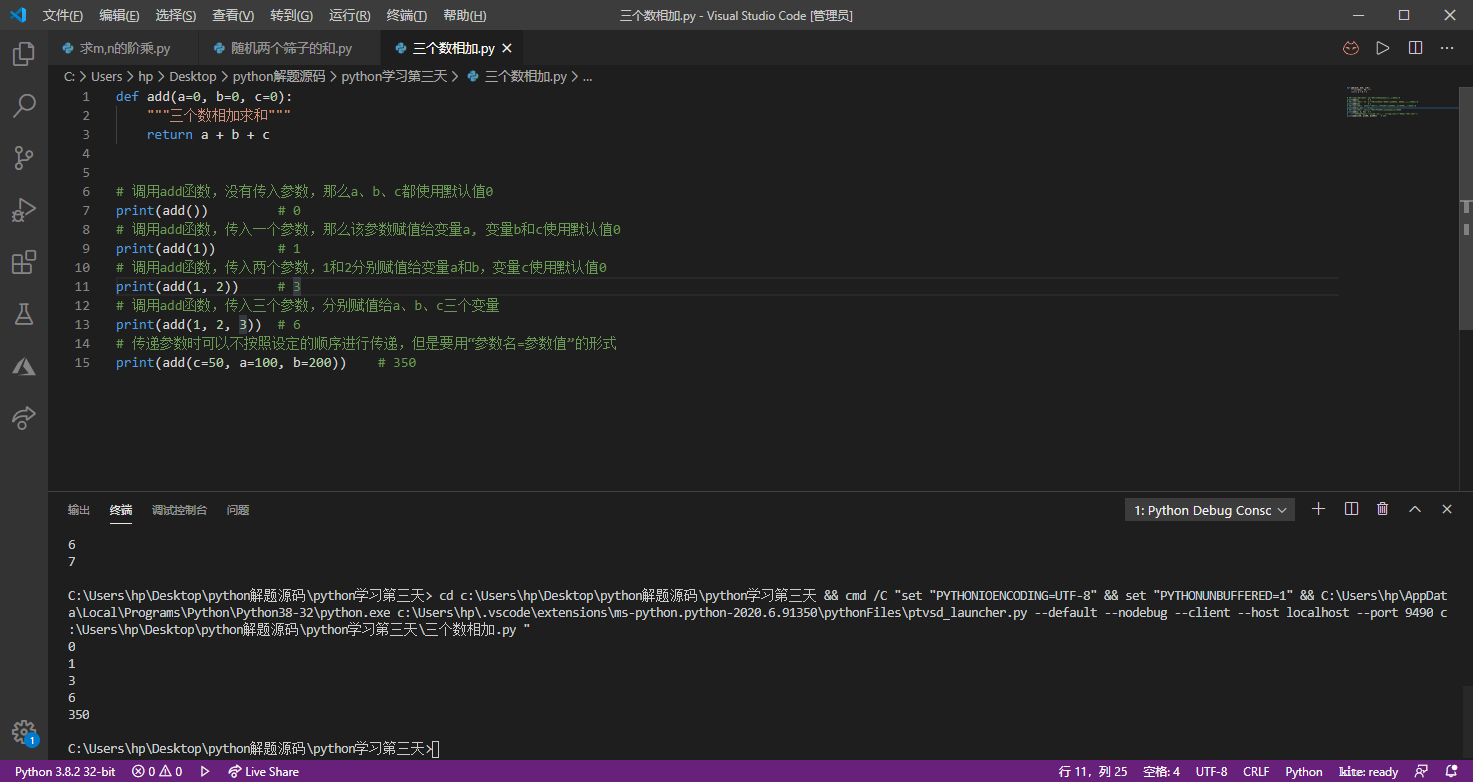Open the Manage gear menu
The width and height of the screenshot is (1473, 782).
pos(24,731)
